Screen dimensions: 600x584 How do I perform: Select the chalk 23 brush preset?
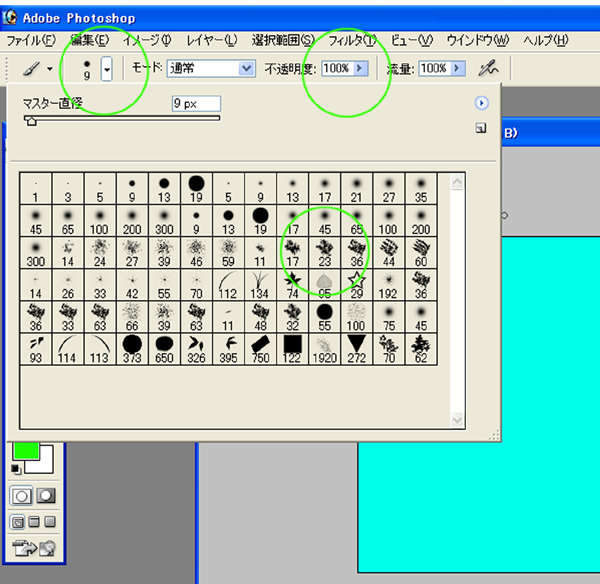tap(324, 253)
